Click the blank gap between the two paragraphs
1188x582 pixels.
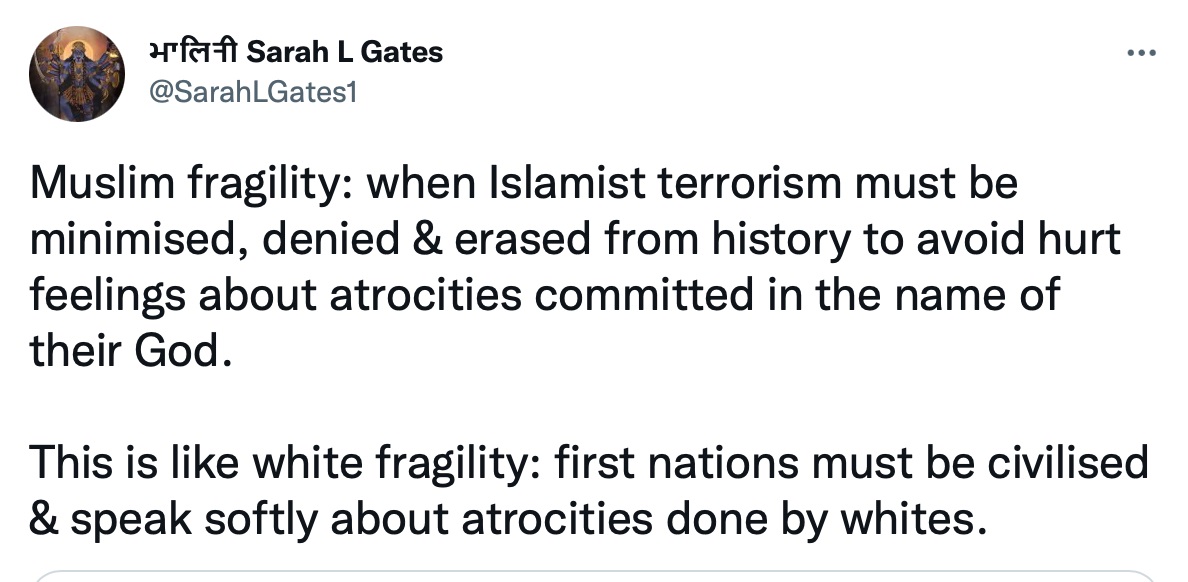pos(589,407)
